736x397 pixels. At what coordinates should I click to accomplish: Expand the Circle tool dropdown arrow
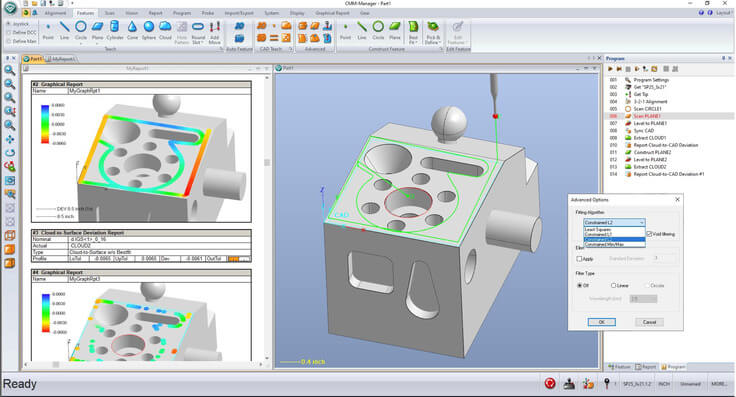81,43
